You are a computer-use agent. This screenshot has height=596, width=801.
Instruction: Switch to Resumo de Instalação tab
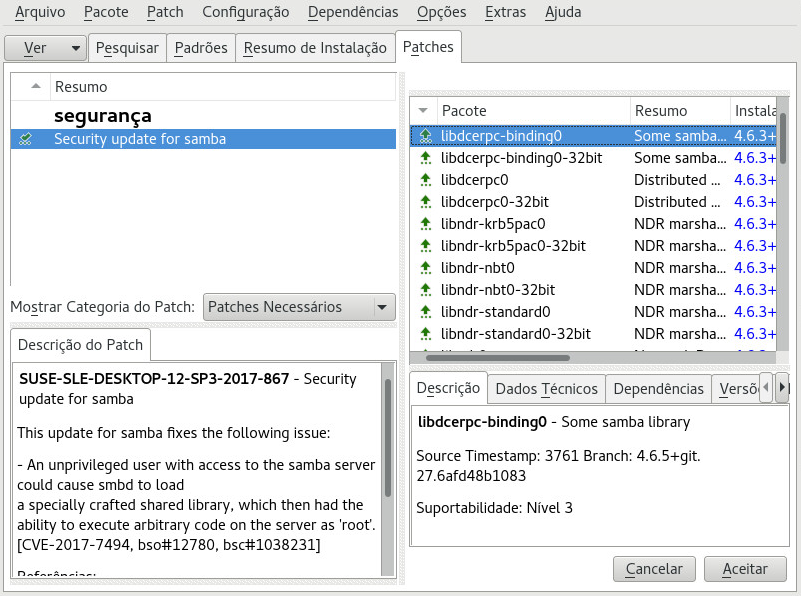(315, 48)
